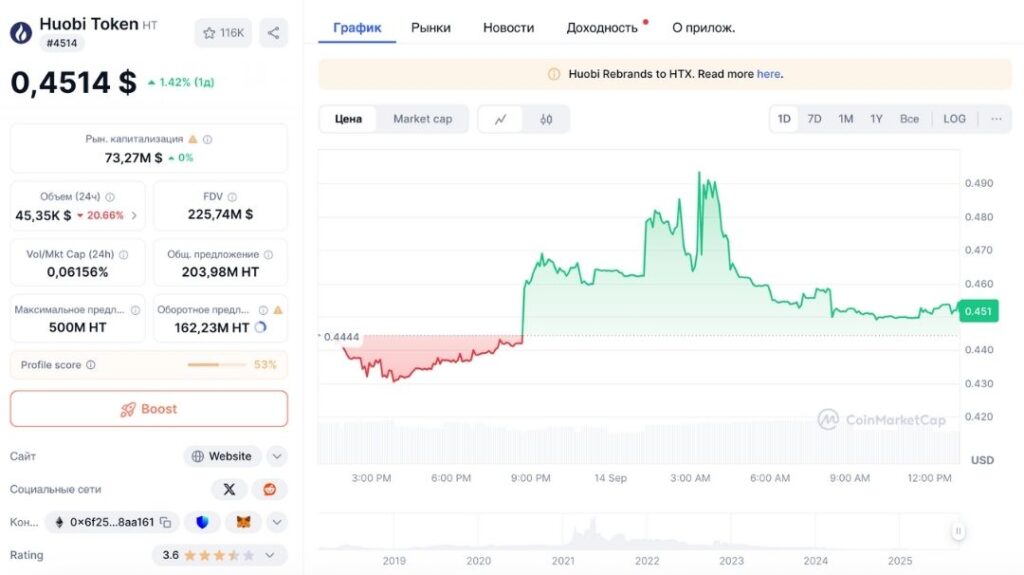The height and width of the screenshot is (575, 1024).
Task: Expand the contracts dropdown chevron
Action: [277, 522]
